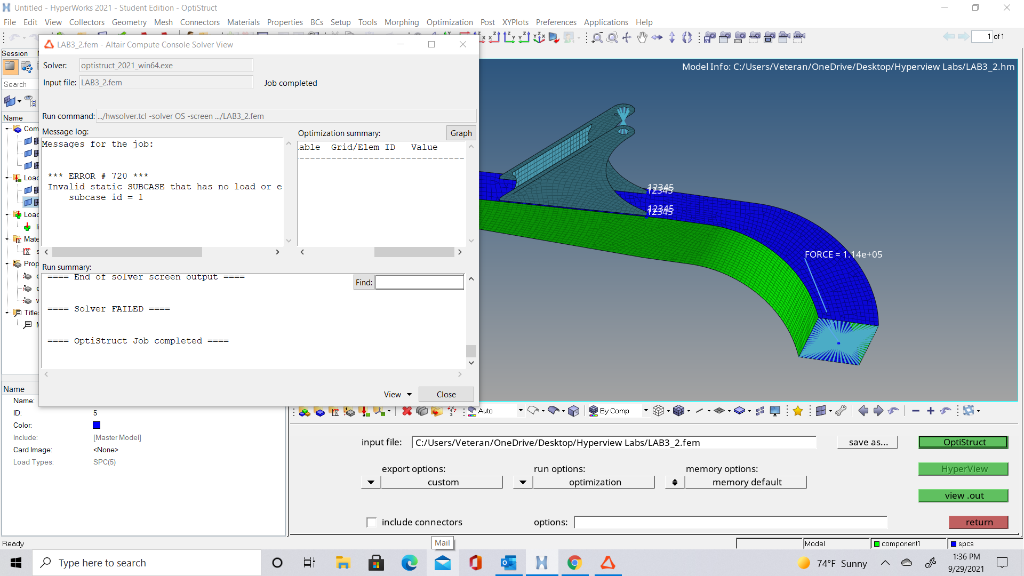Click the isometric XYZ axes view icon

539,37
